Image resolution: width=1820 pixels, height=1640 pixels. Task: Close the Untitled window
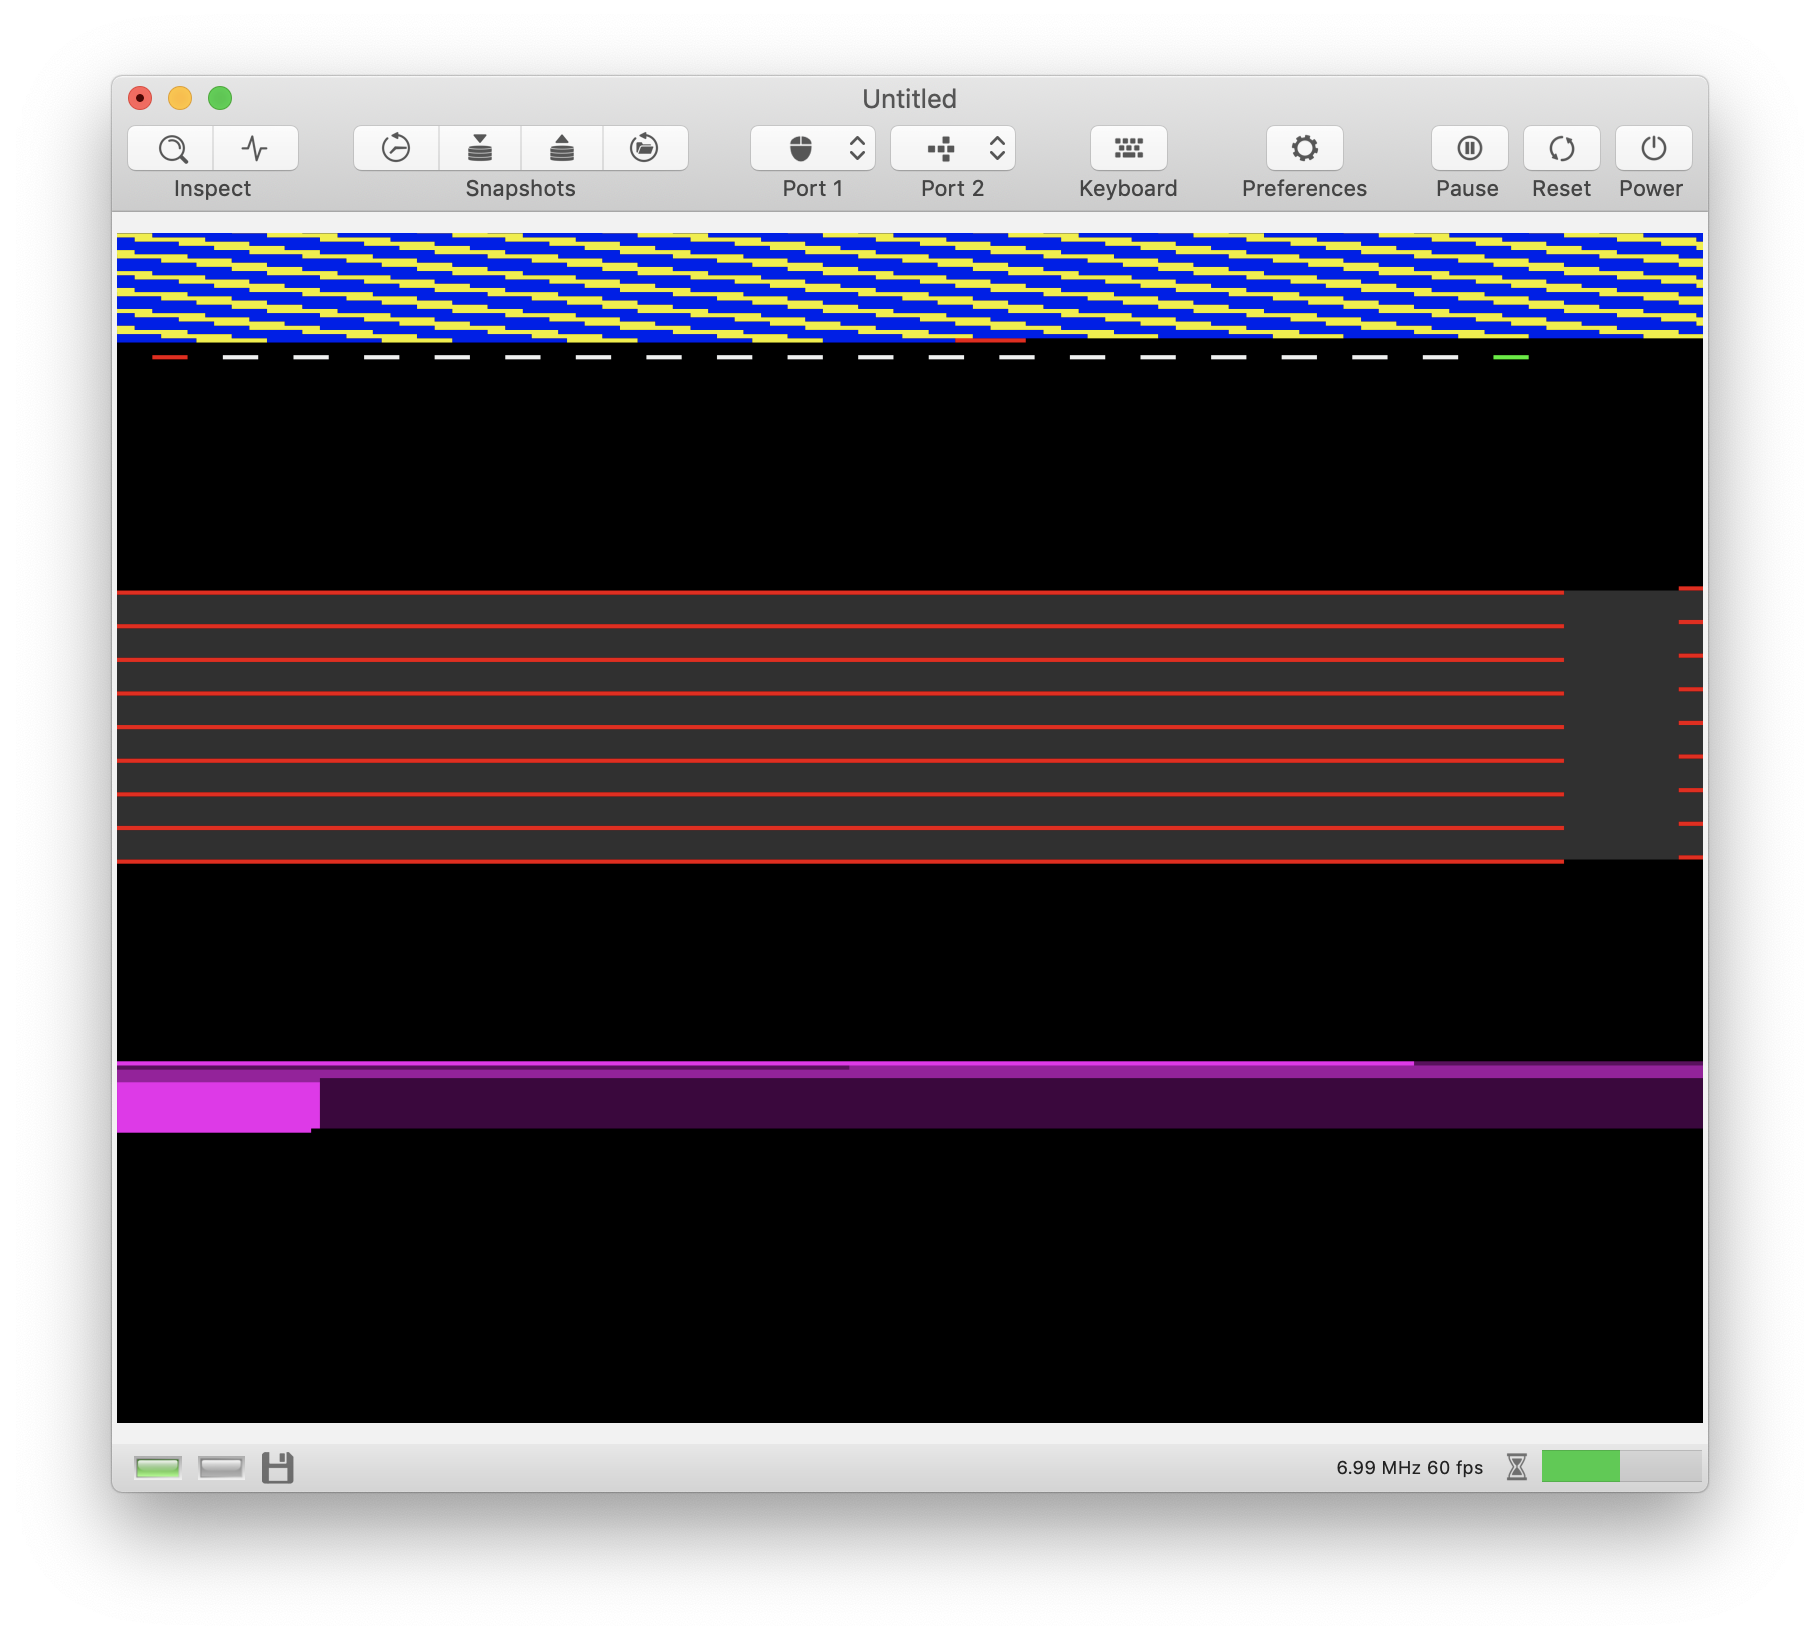point(140,98)
